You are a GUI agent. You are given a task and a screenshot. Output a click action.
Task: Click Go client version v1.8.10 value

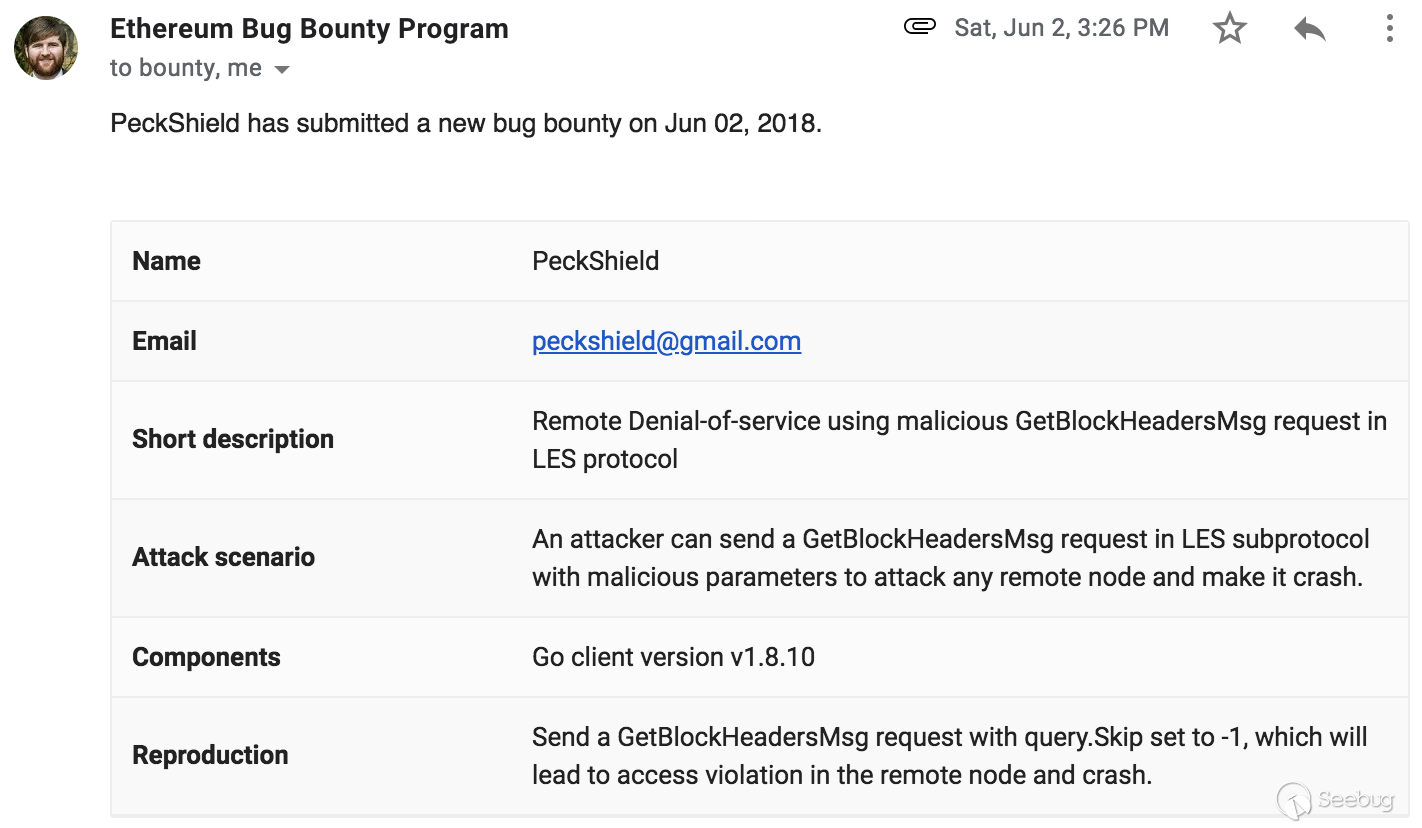point(673,657)
